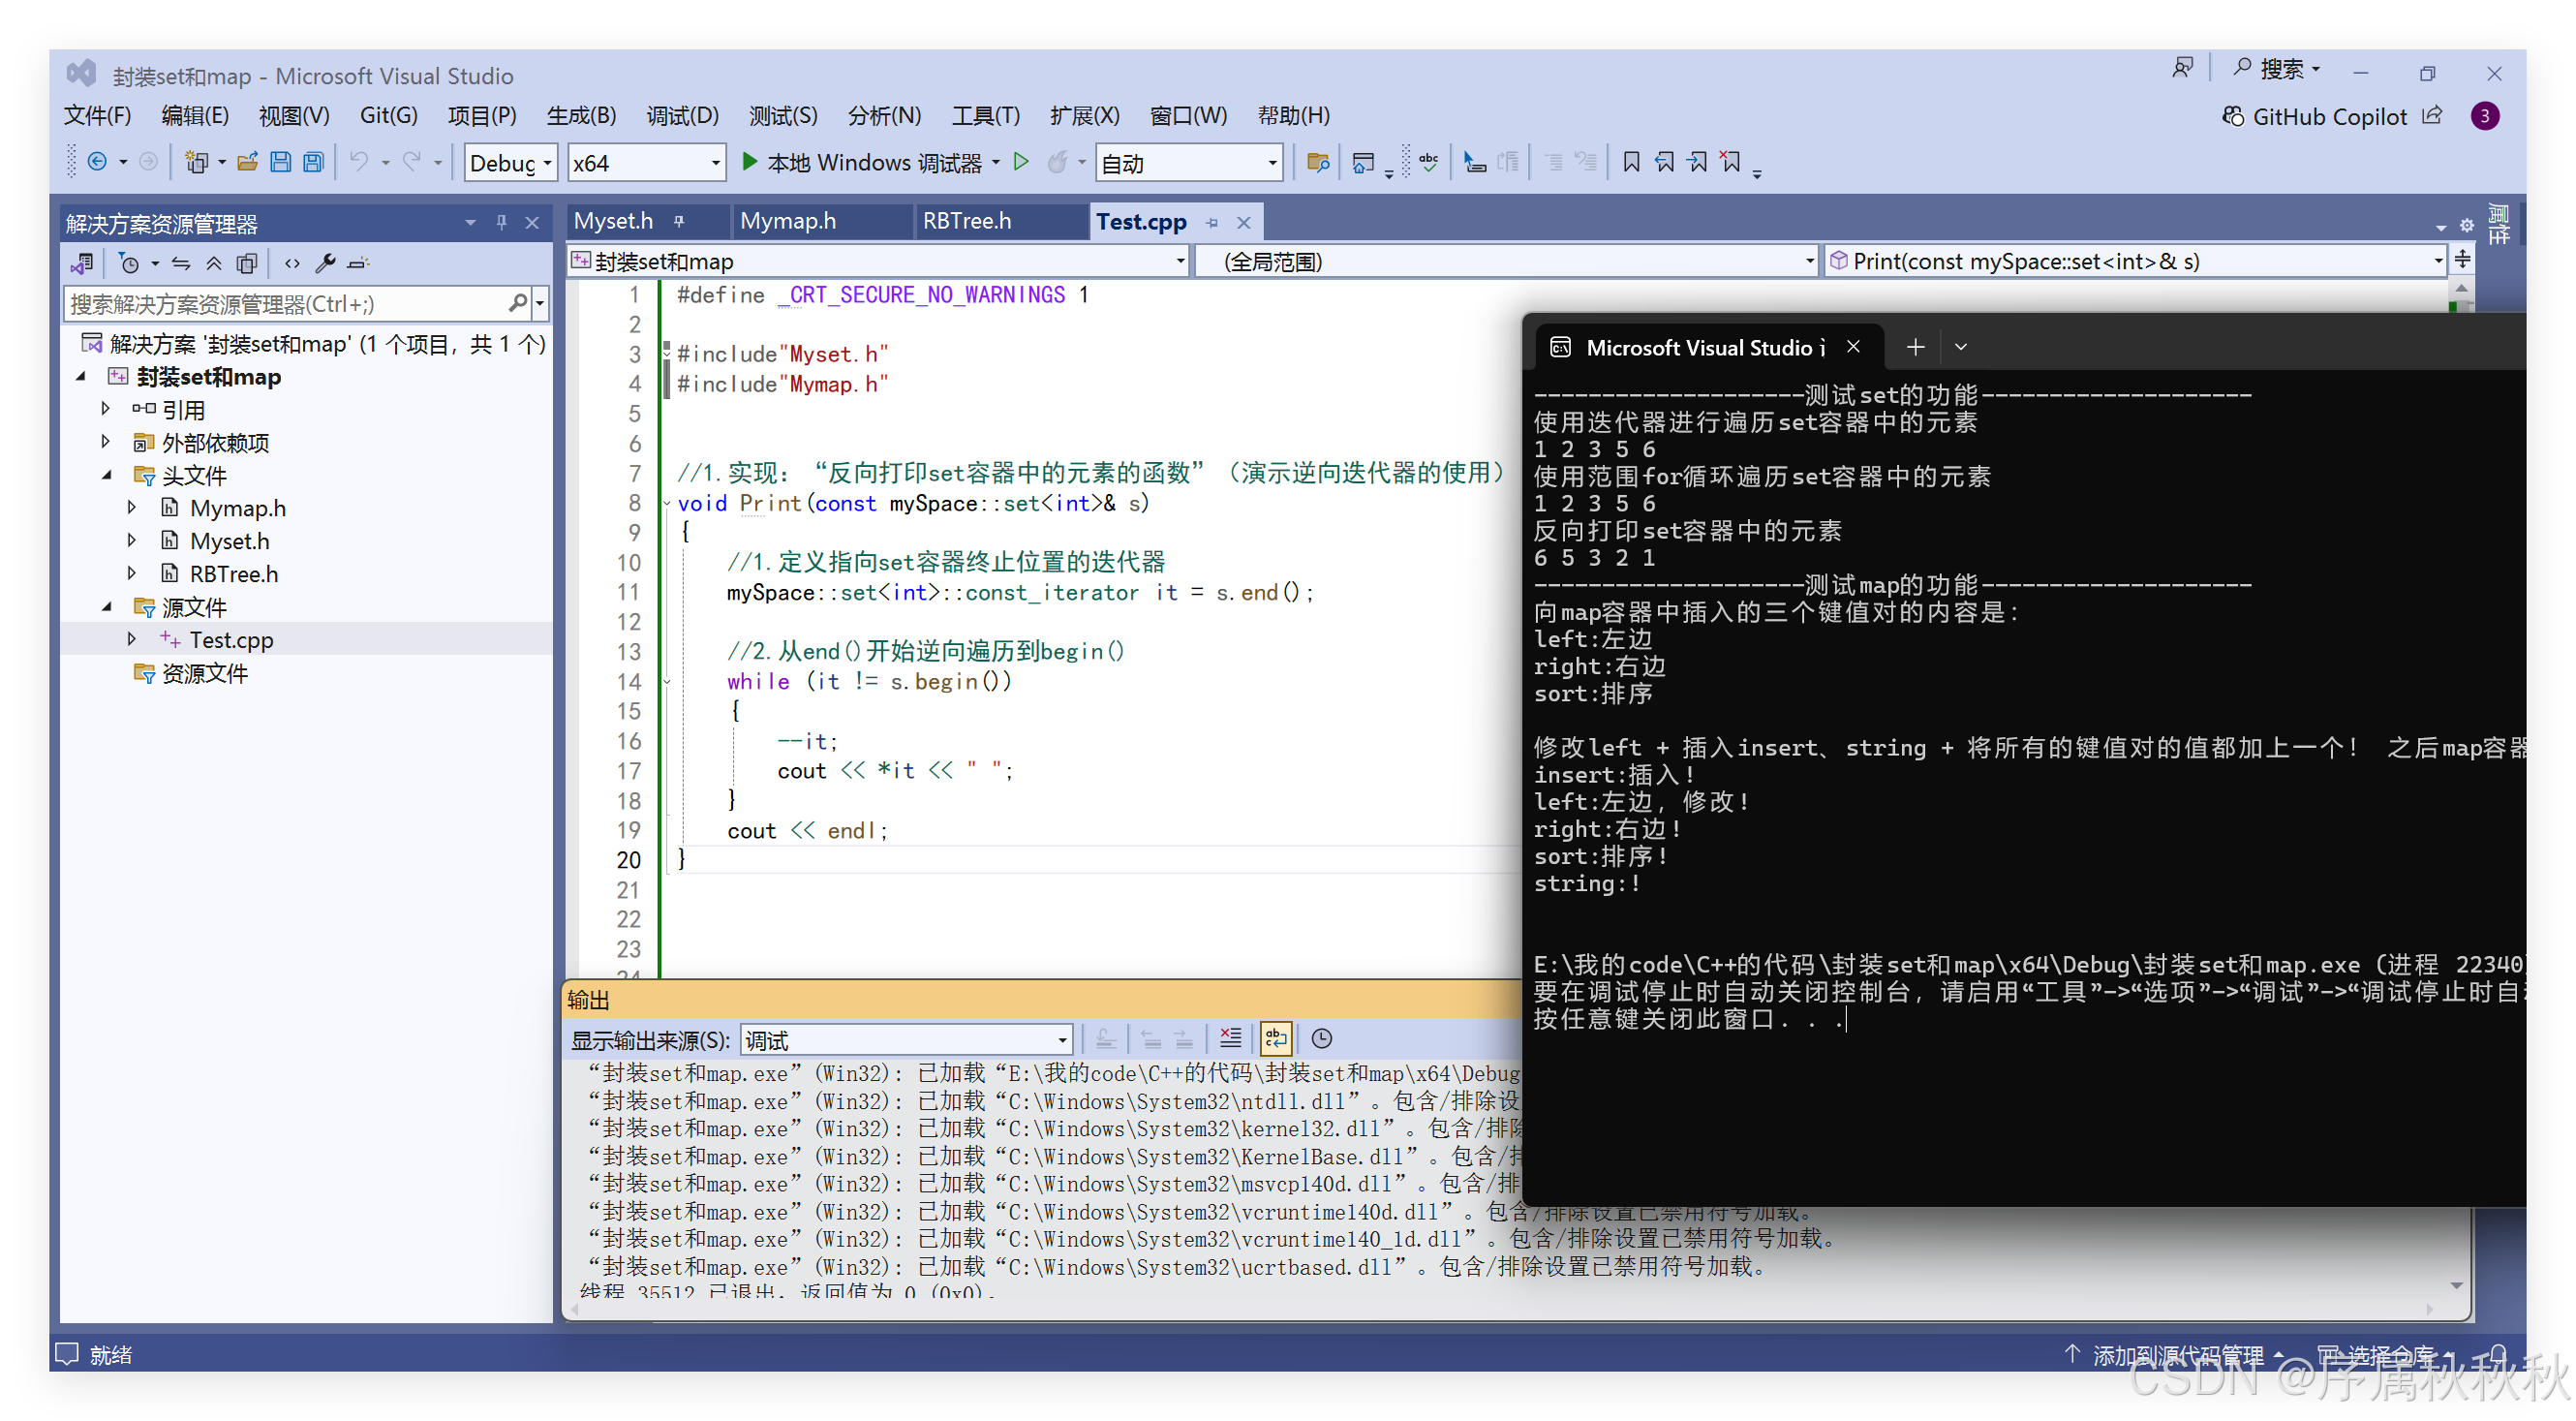Open the Debug configuration dropdown
The width and height of the screenshot is (2576, 1421).
511,163
